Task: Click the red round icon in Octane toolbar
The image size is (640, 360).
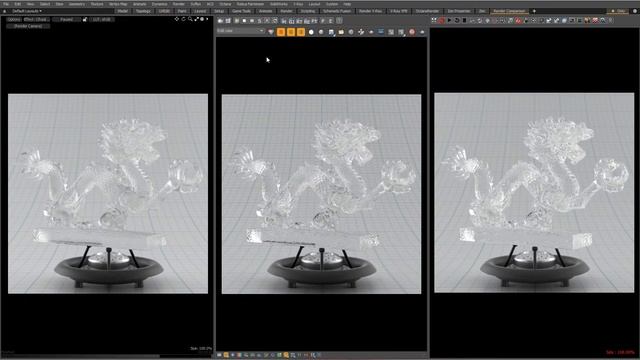Action: point(441,20)
